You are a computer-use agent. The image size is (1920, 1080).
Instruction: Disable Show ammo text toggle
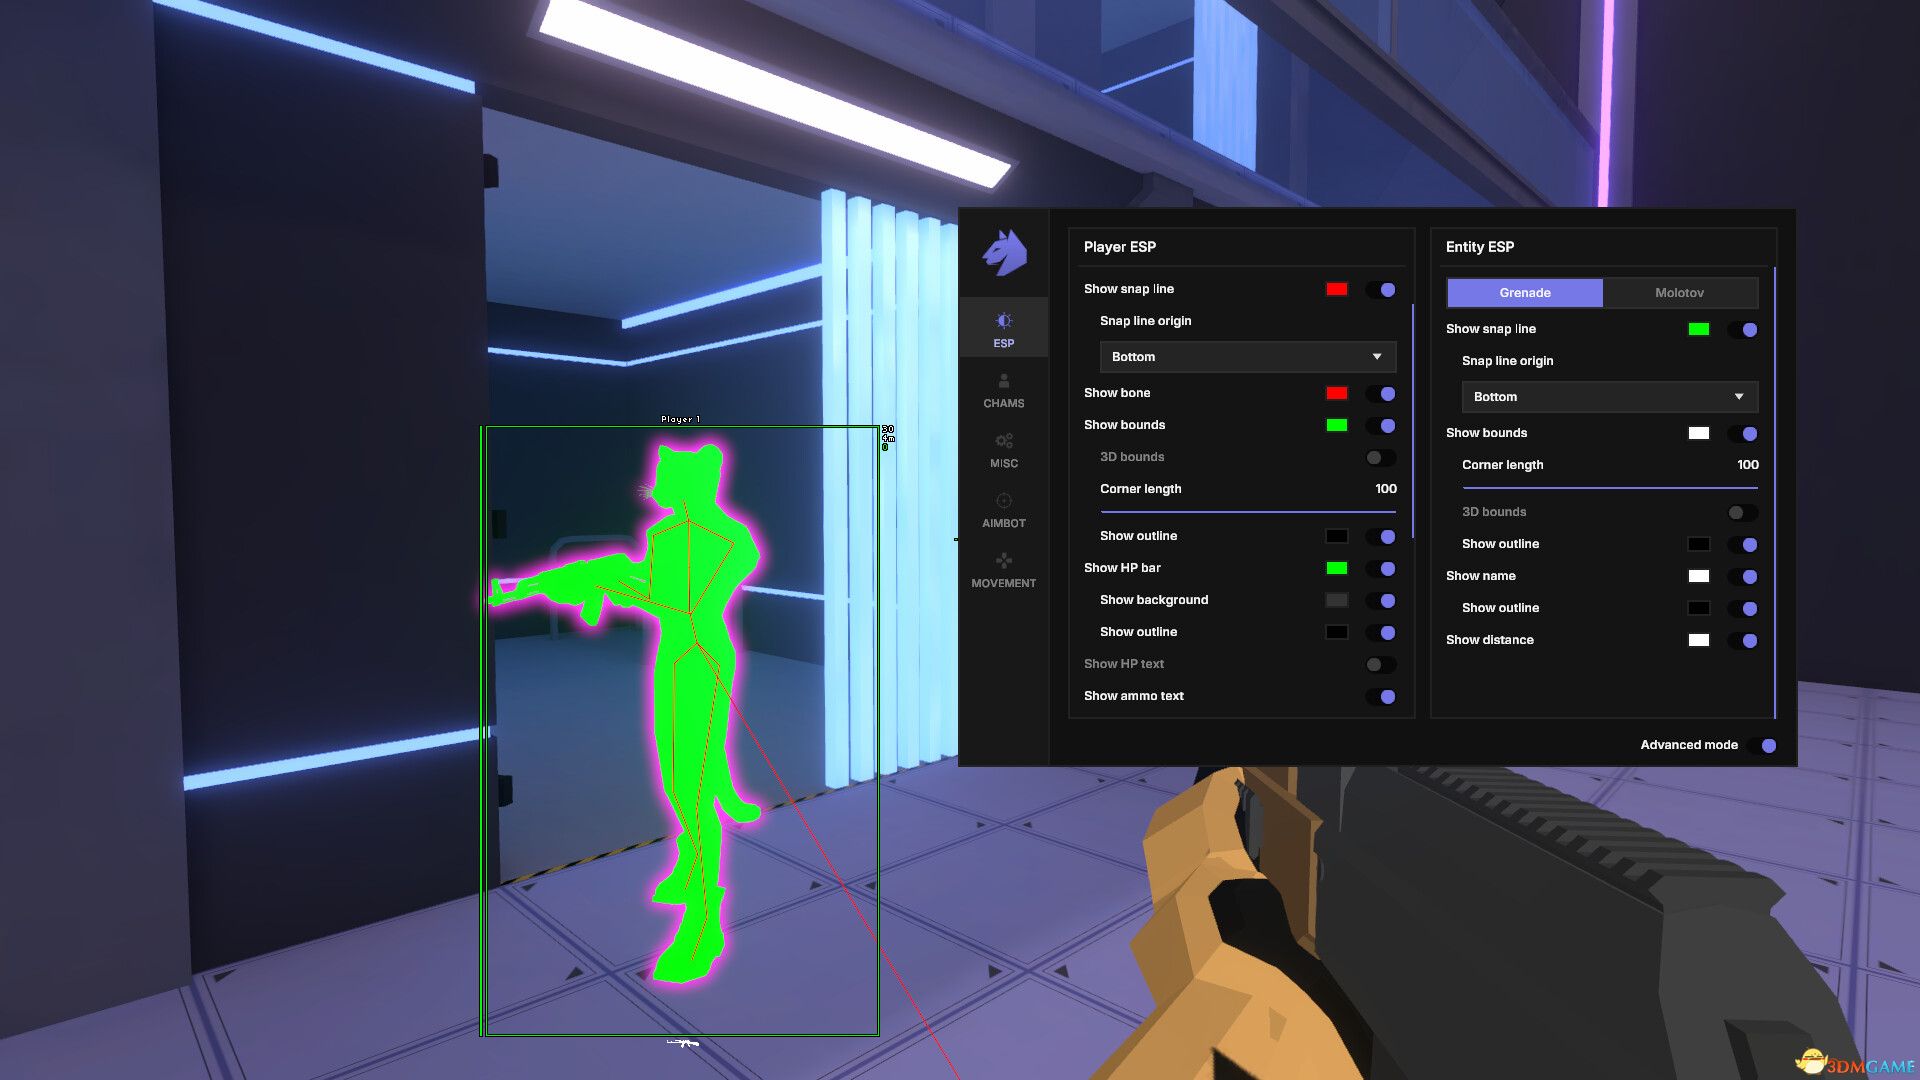tap(1381, 697)
